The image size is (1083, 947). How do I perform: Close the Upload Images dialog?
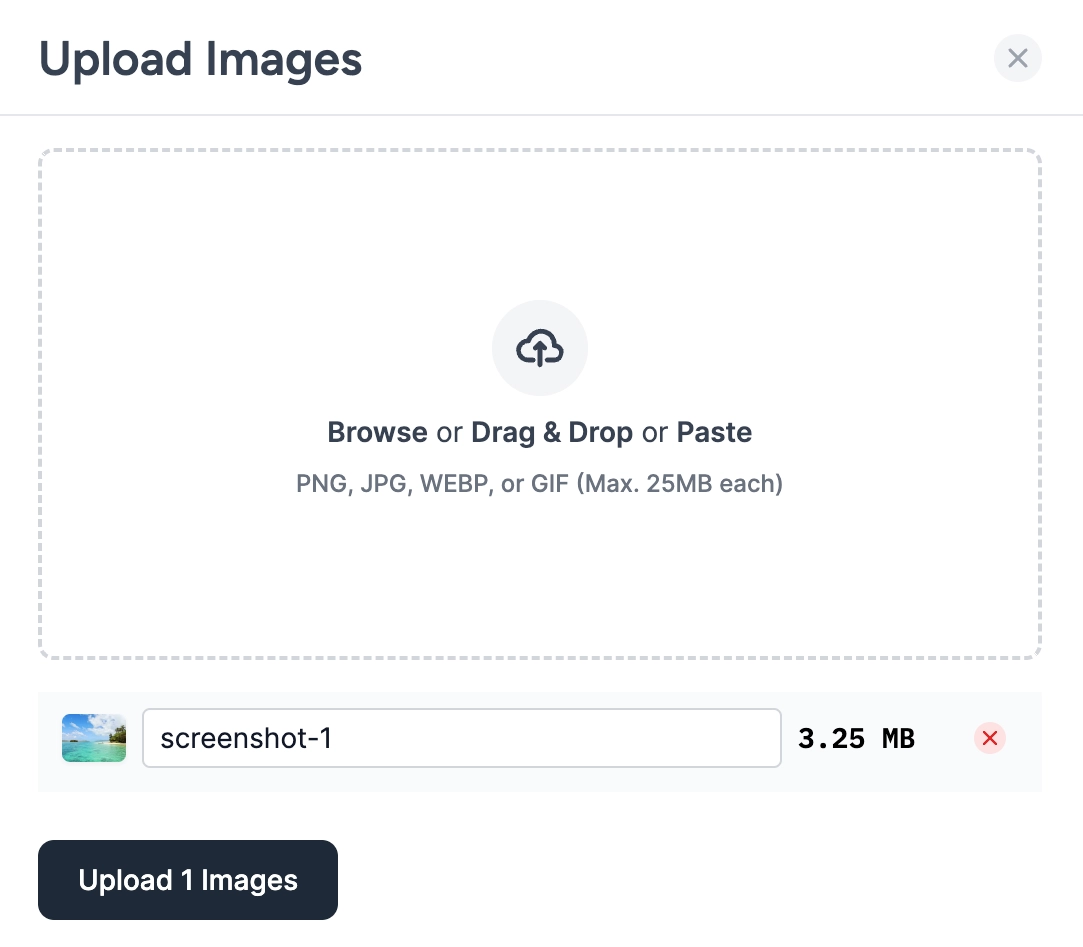point(1017,58)
